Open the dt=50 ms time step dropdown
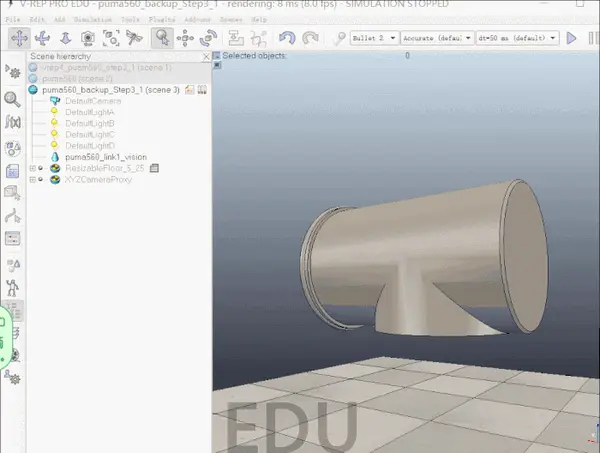Screen dimensions: 600x453 [517, 38]
